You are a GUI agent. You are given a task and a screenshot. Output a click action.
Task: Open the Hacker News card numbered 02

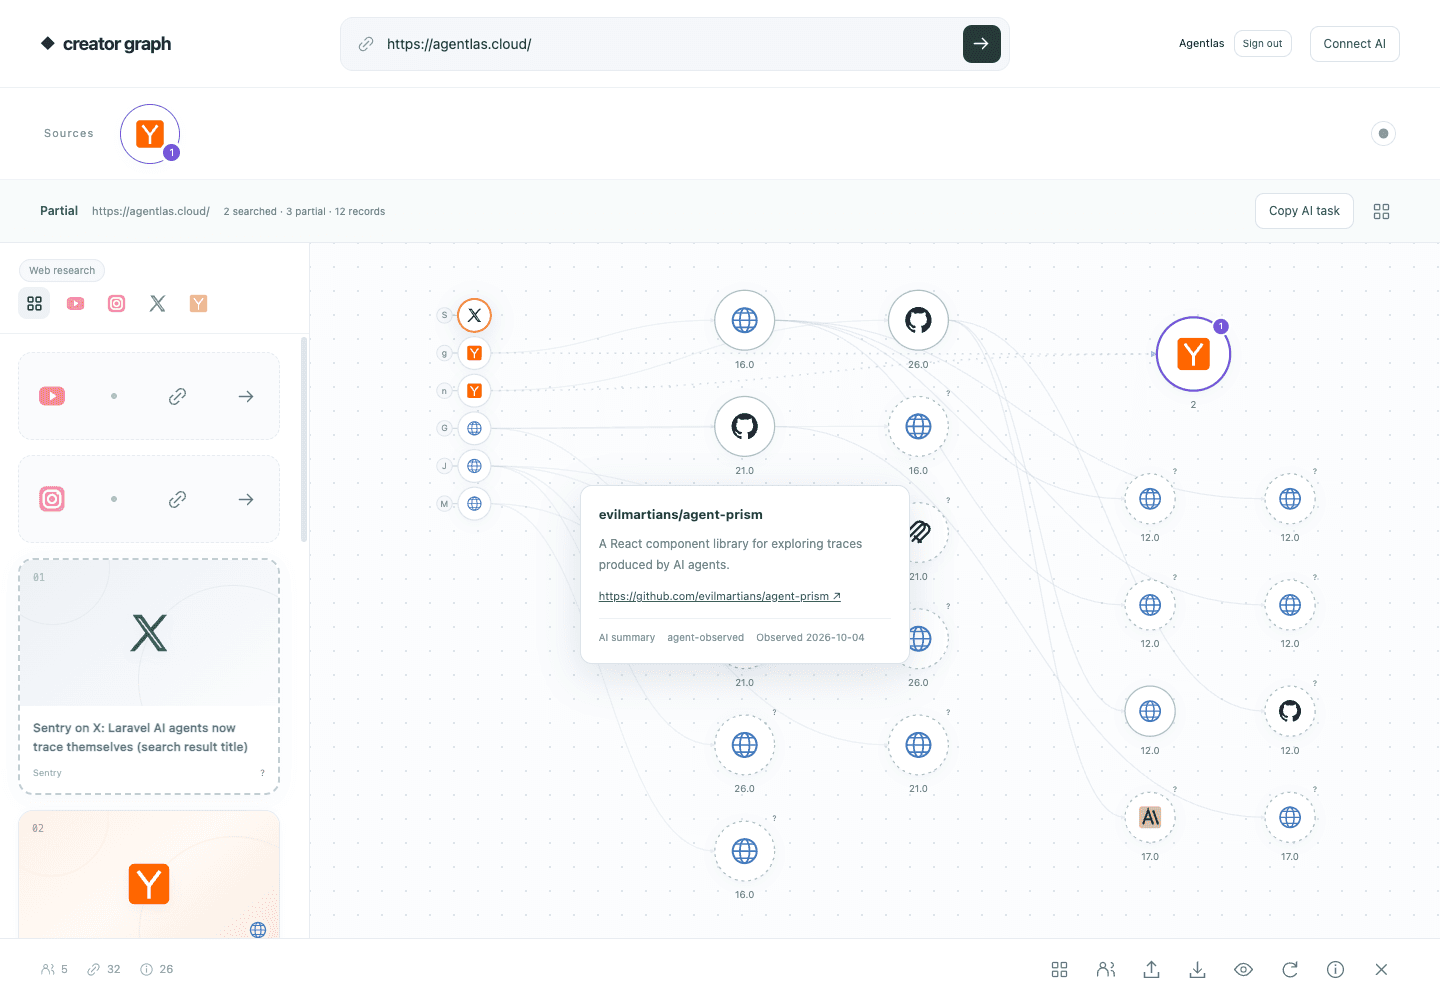(149, 875)
